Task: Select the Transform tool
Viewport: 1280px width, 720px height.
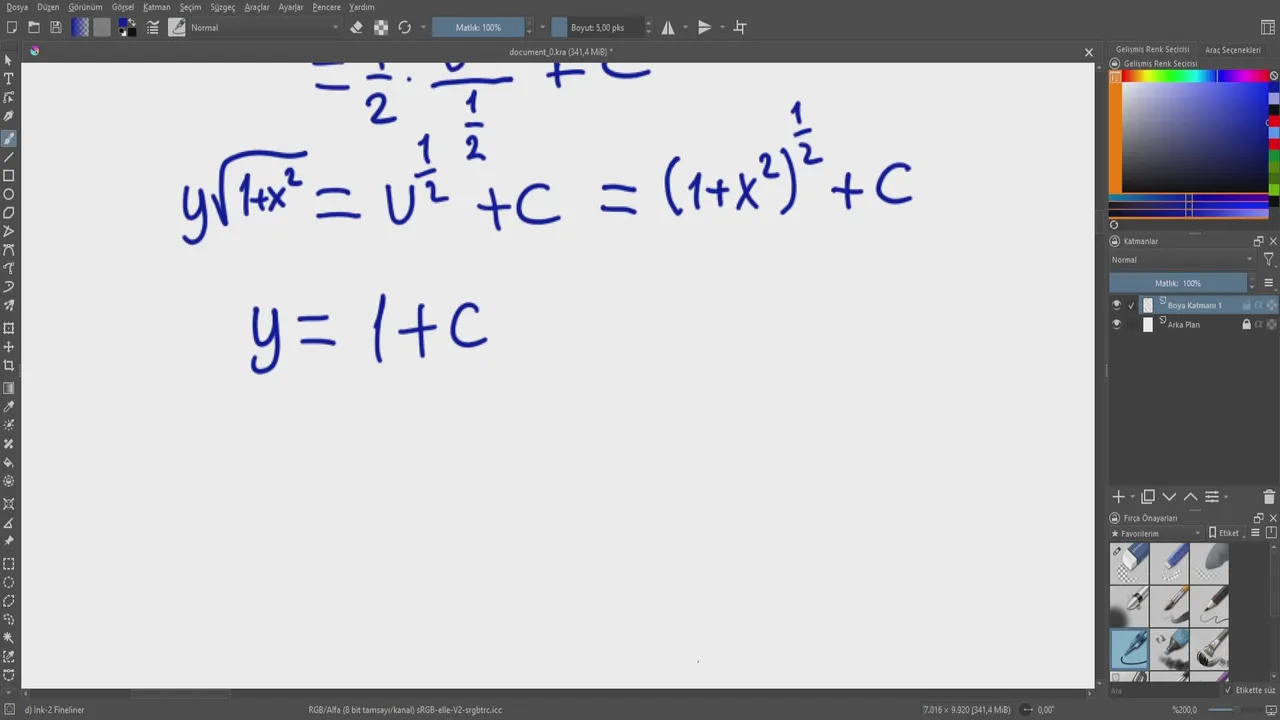Action: click(x=9, y=328)
